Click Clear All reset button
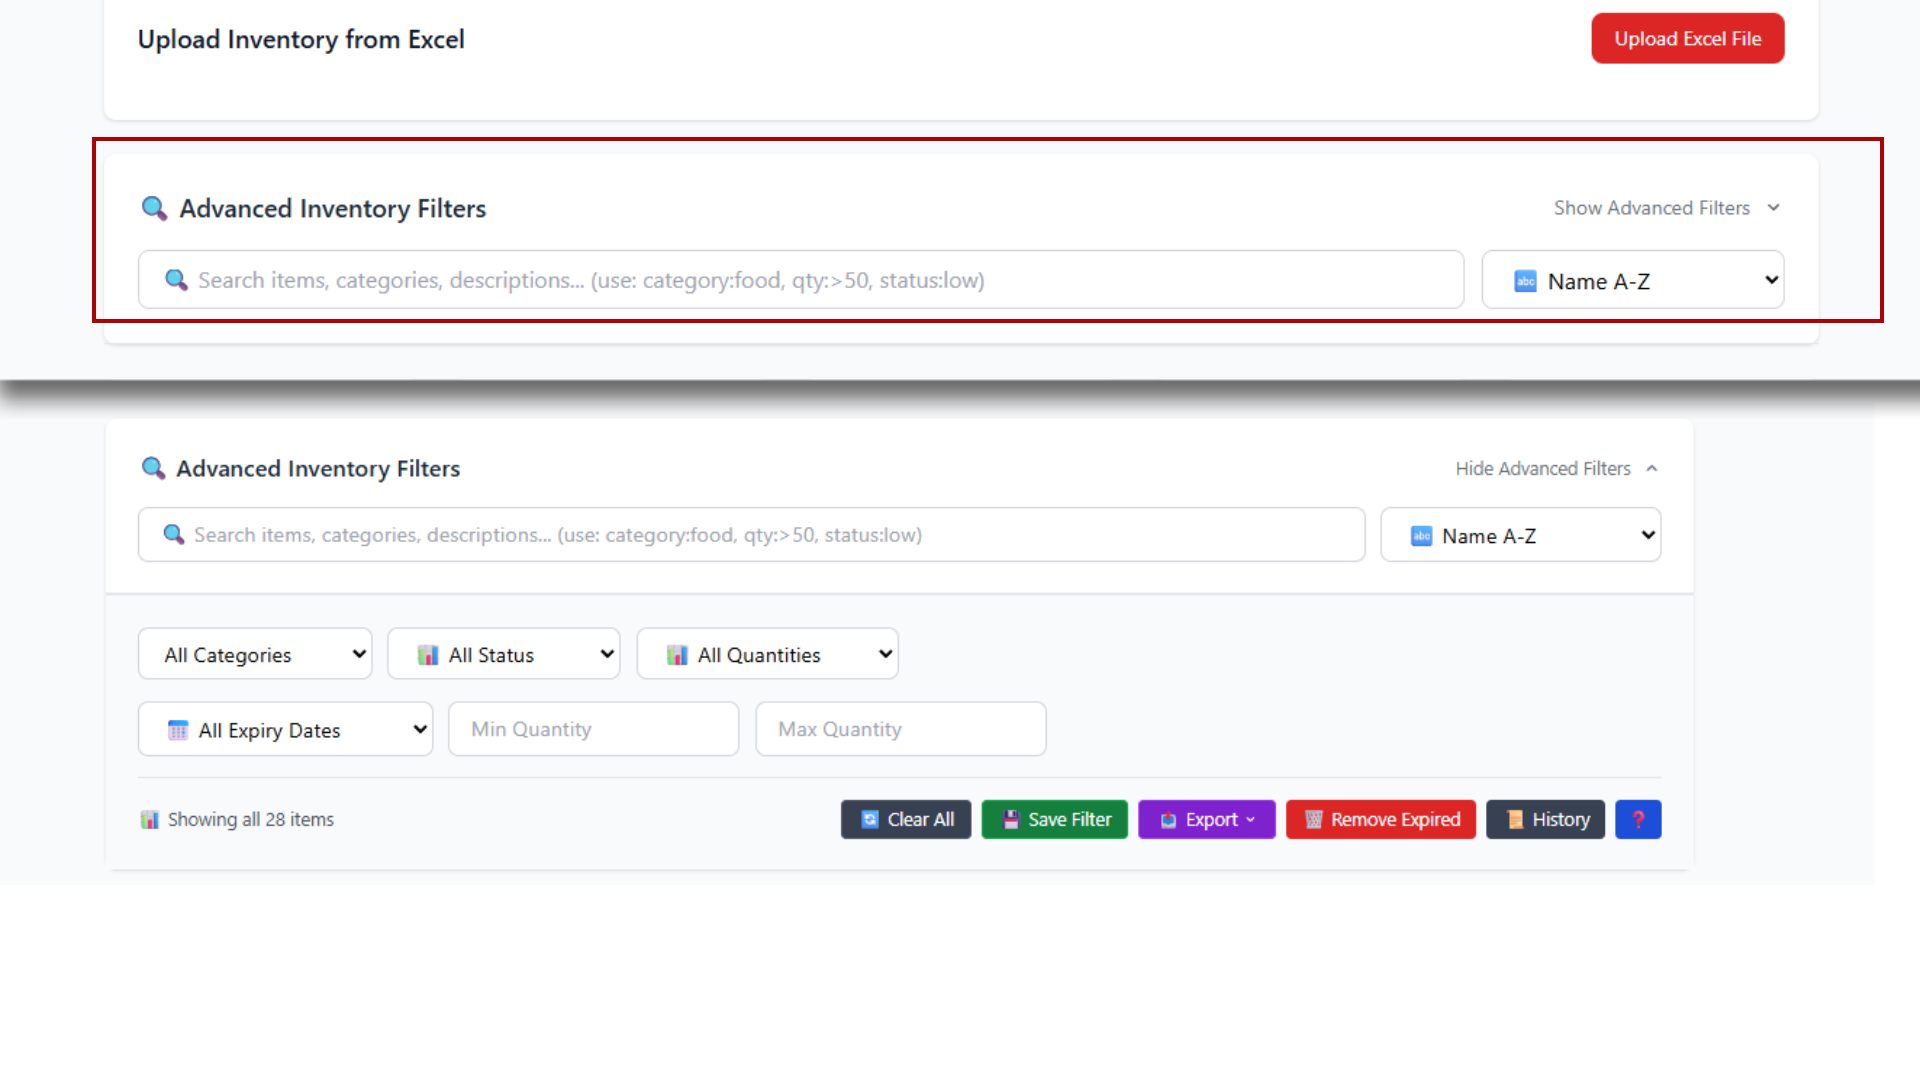Screen dimensions: 1920x1080 (x=905, y=819)
